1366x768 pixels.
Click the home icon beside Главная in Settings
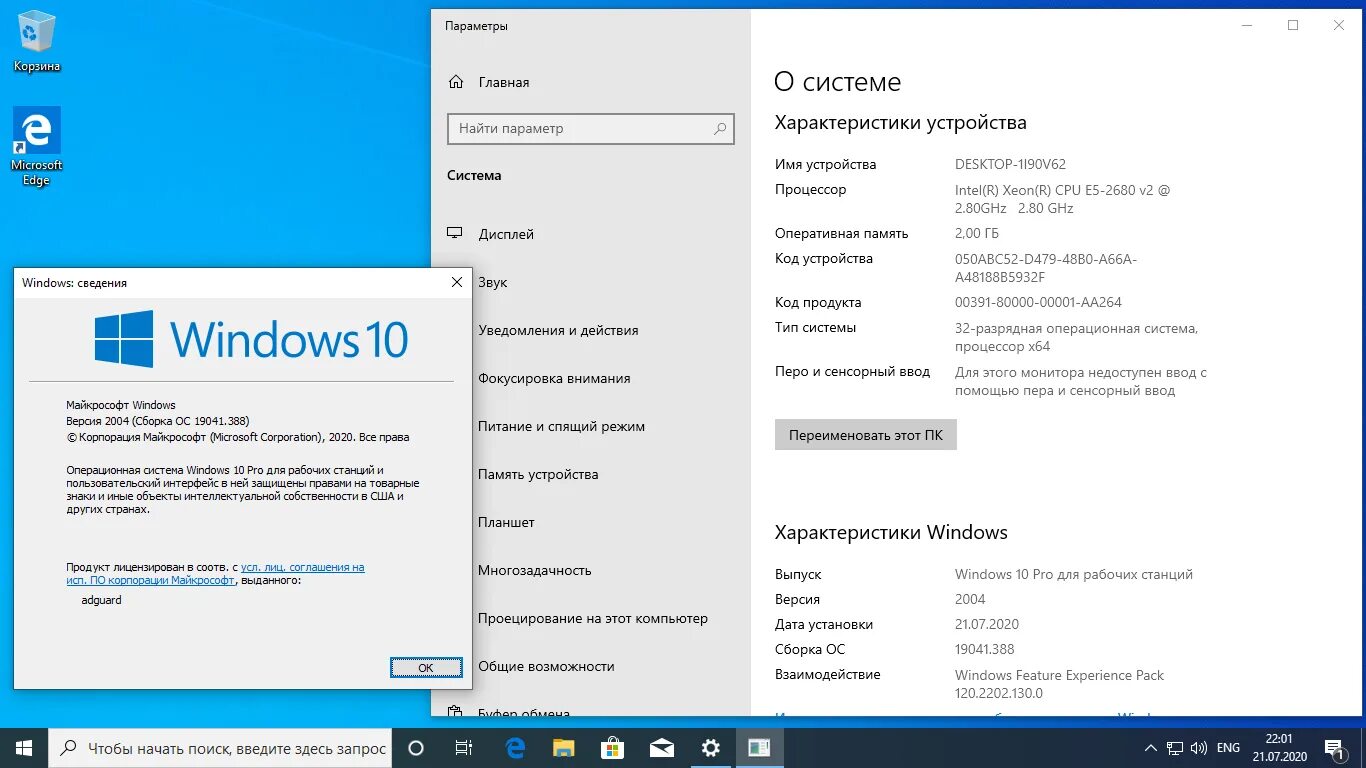[456, 82]
